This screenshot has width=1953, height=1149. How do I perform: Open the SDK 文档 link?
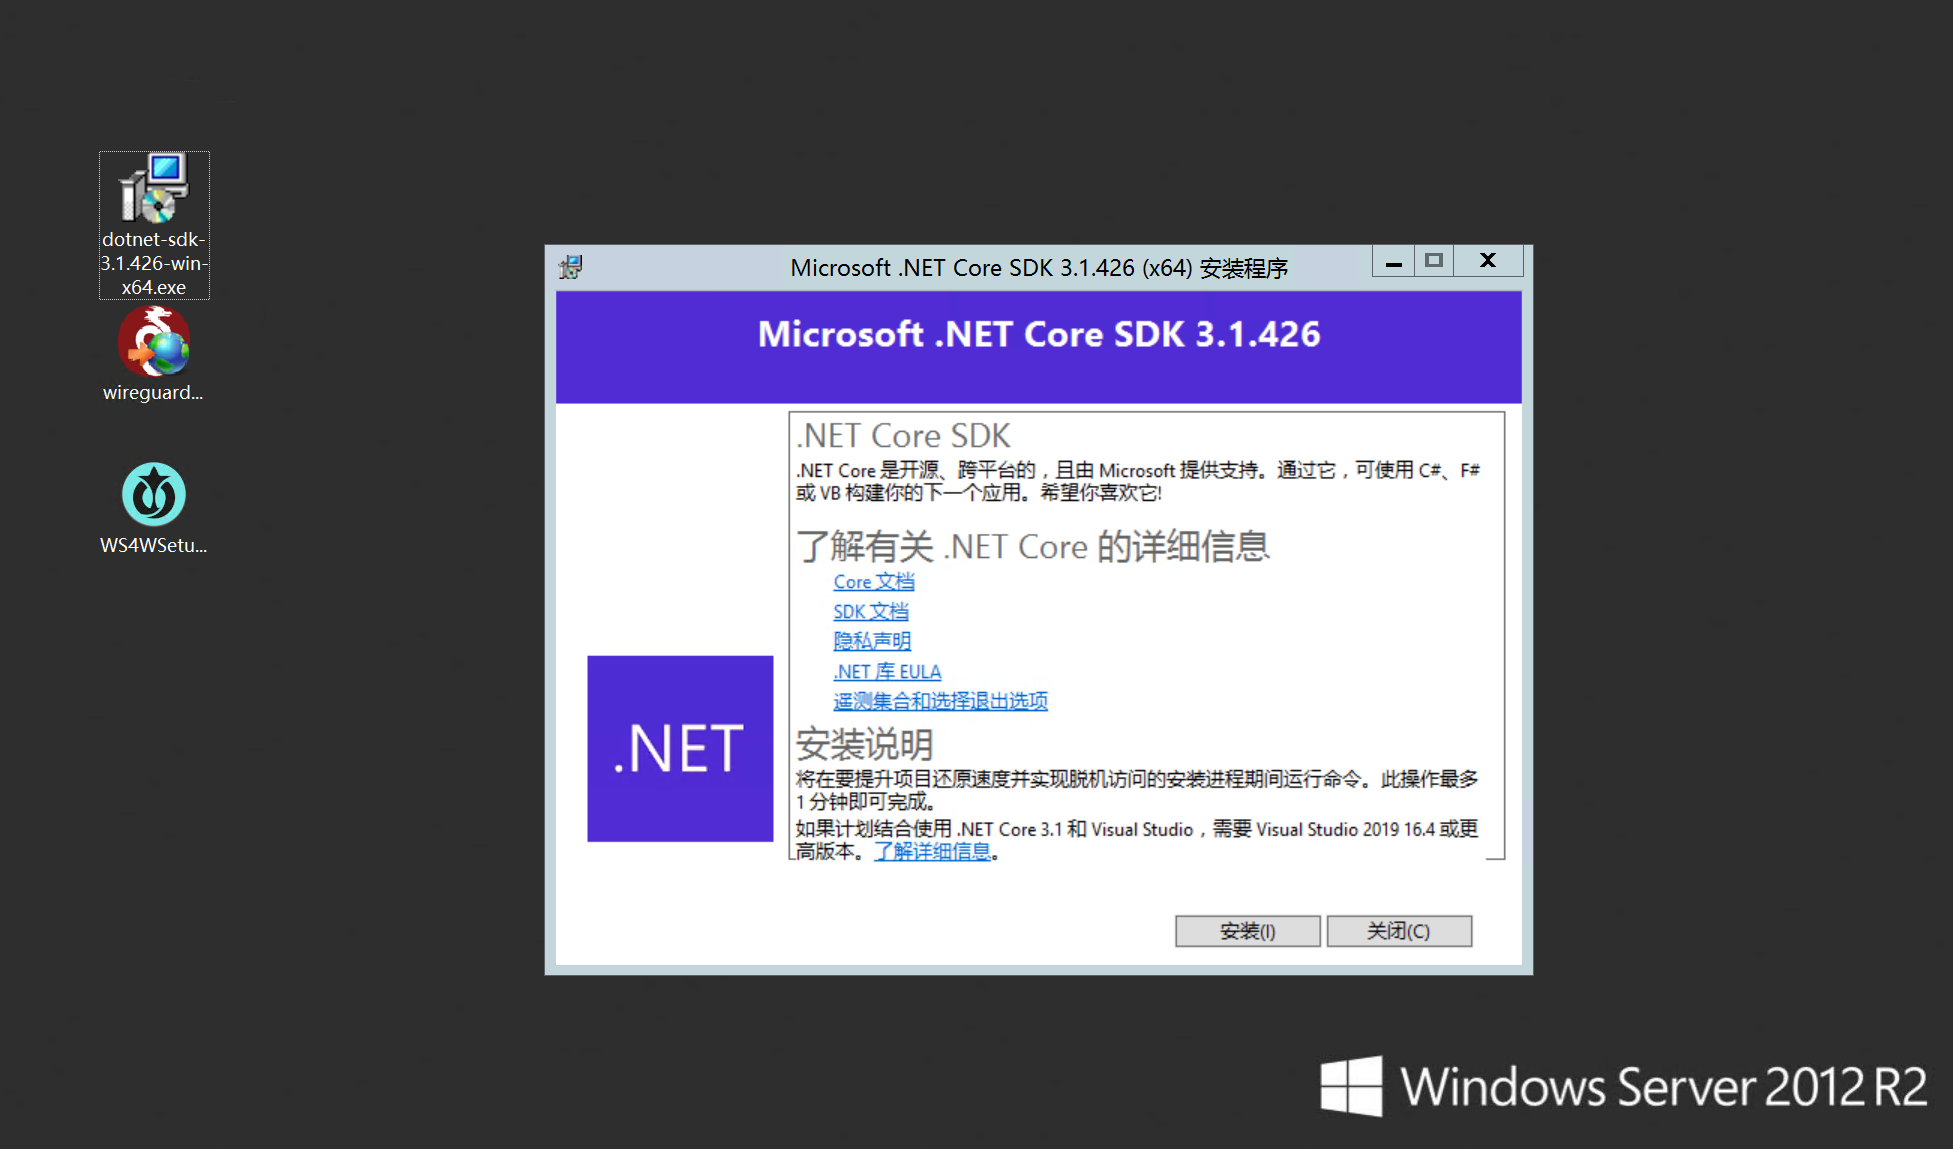pyautogui.click(x=871, y=612)
